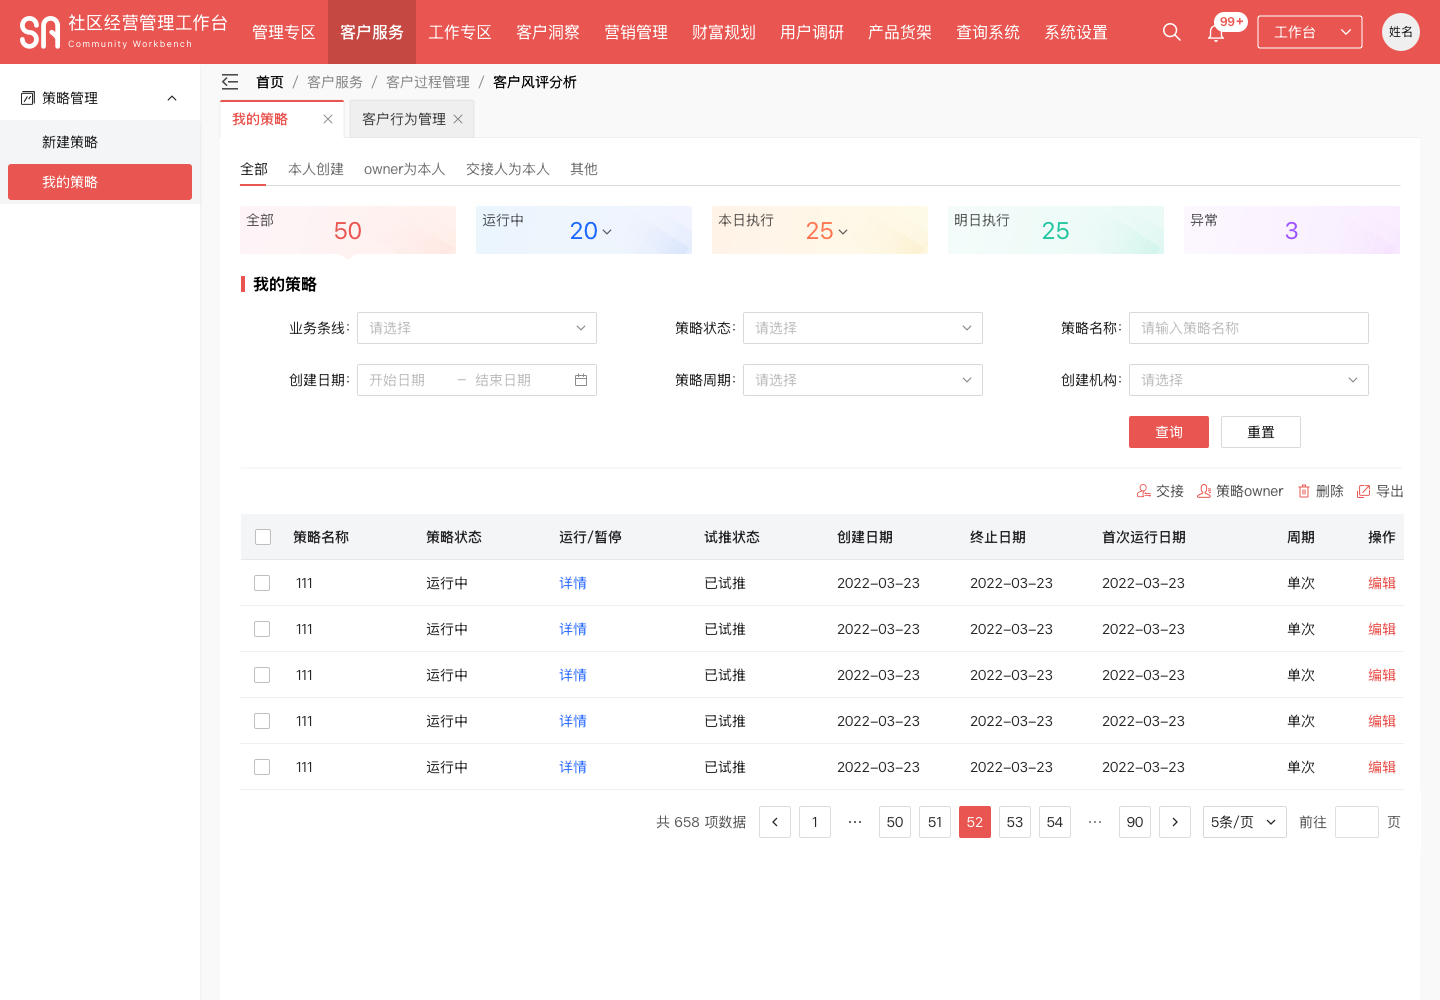Click the 交接 handover action
Image resolution: width=1440 pixels, height=1000 pixels.
pyautogui.click(x=1160, y=491)
